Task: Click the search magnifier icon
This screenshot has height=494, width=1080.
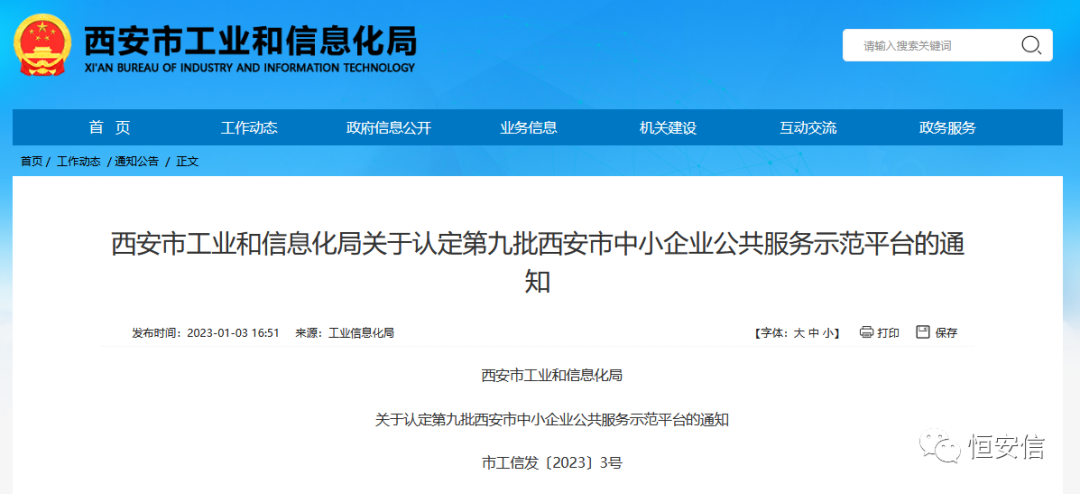Action: click(1030, 45)
